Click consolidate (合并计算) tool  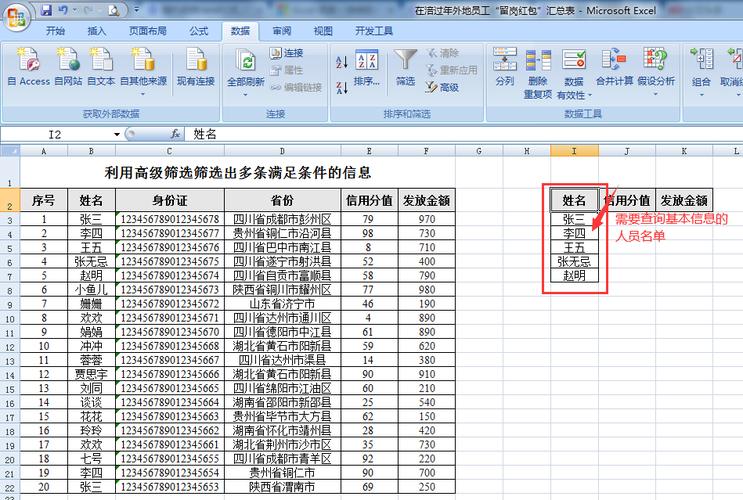614,67
